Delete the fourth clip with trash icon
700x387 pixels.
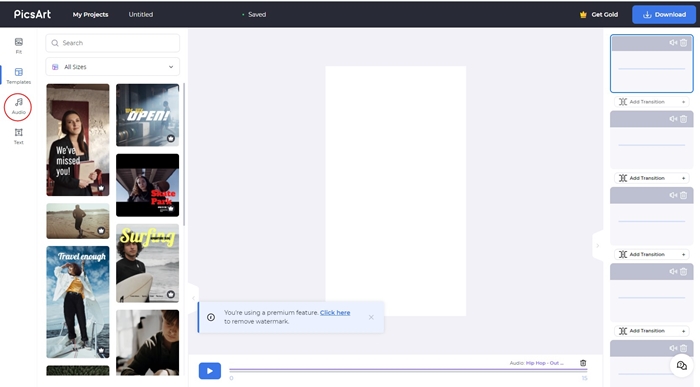point(683,272)
